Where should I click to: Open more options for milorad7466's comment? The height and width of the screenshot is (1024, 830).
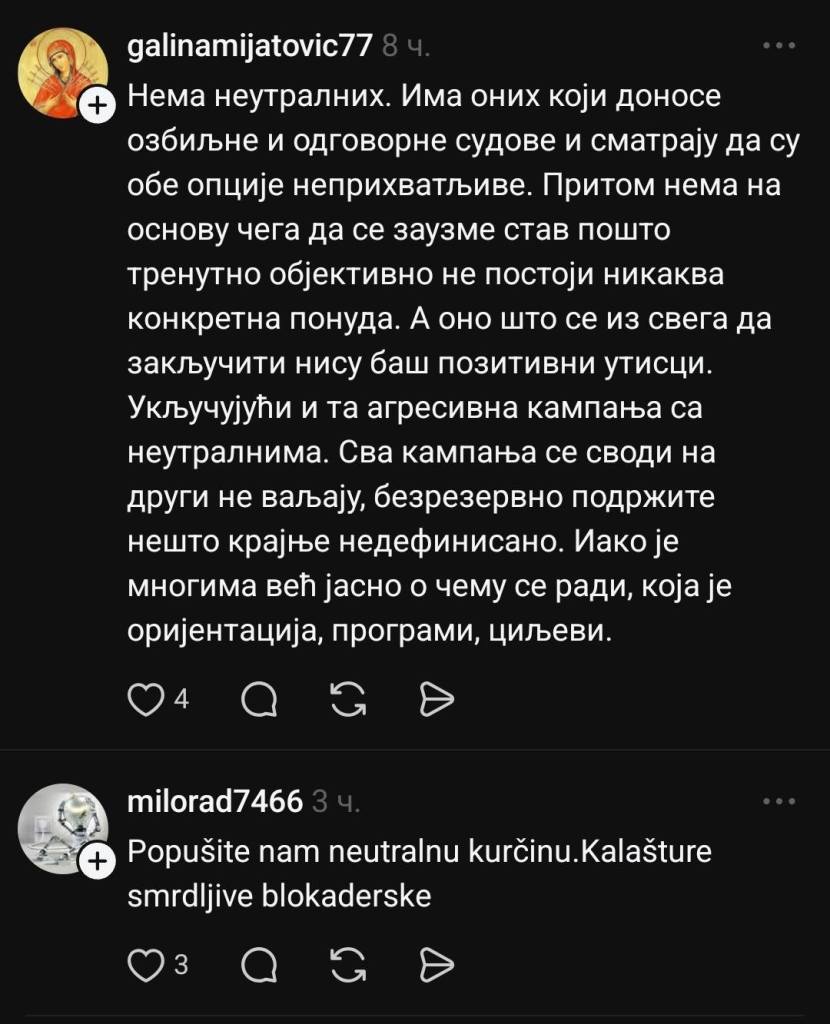[x=778, y=802]
